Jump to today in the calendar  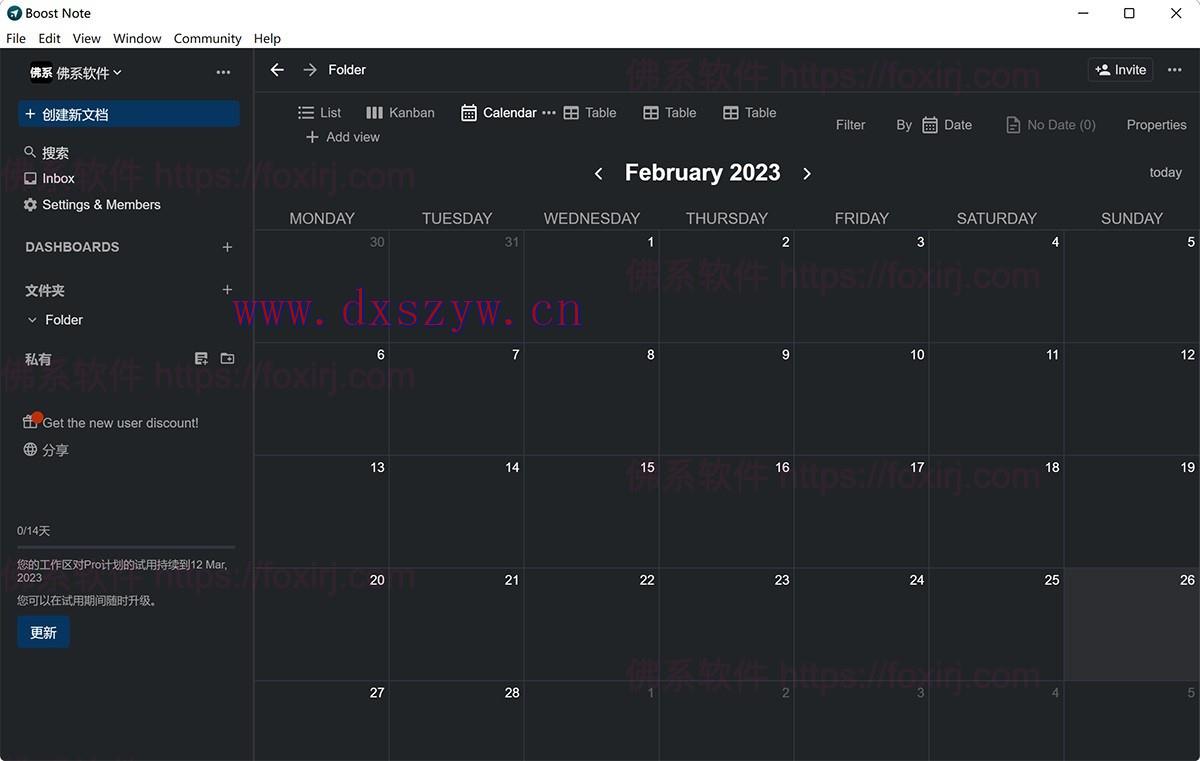(x=1165, y=173)
